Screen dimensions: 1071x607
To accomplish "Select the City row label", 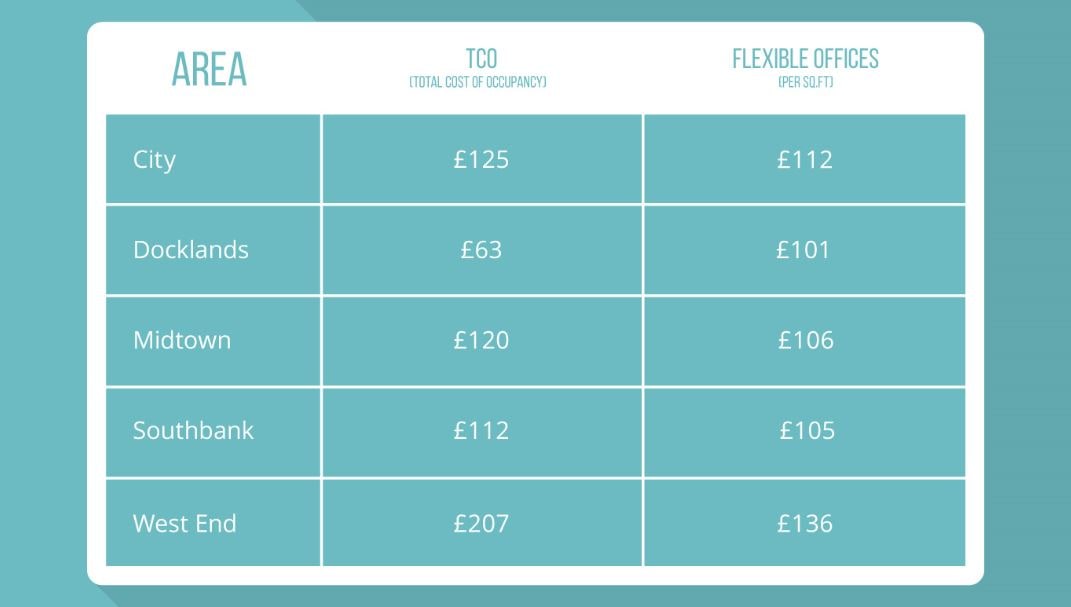I will [154, 160].
